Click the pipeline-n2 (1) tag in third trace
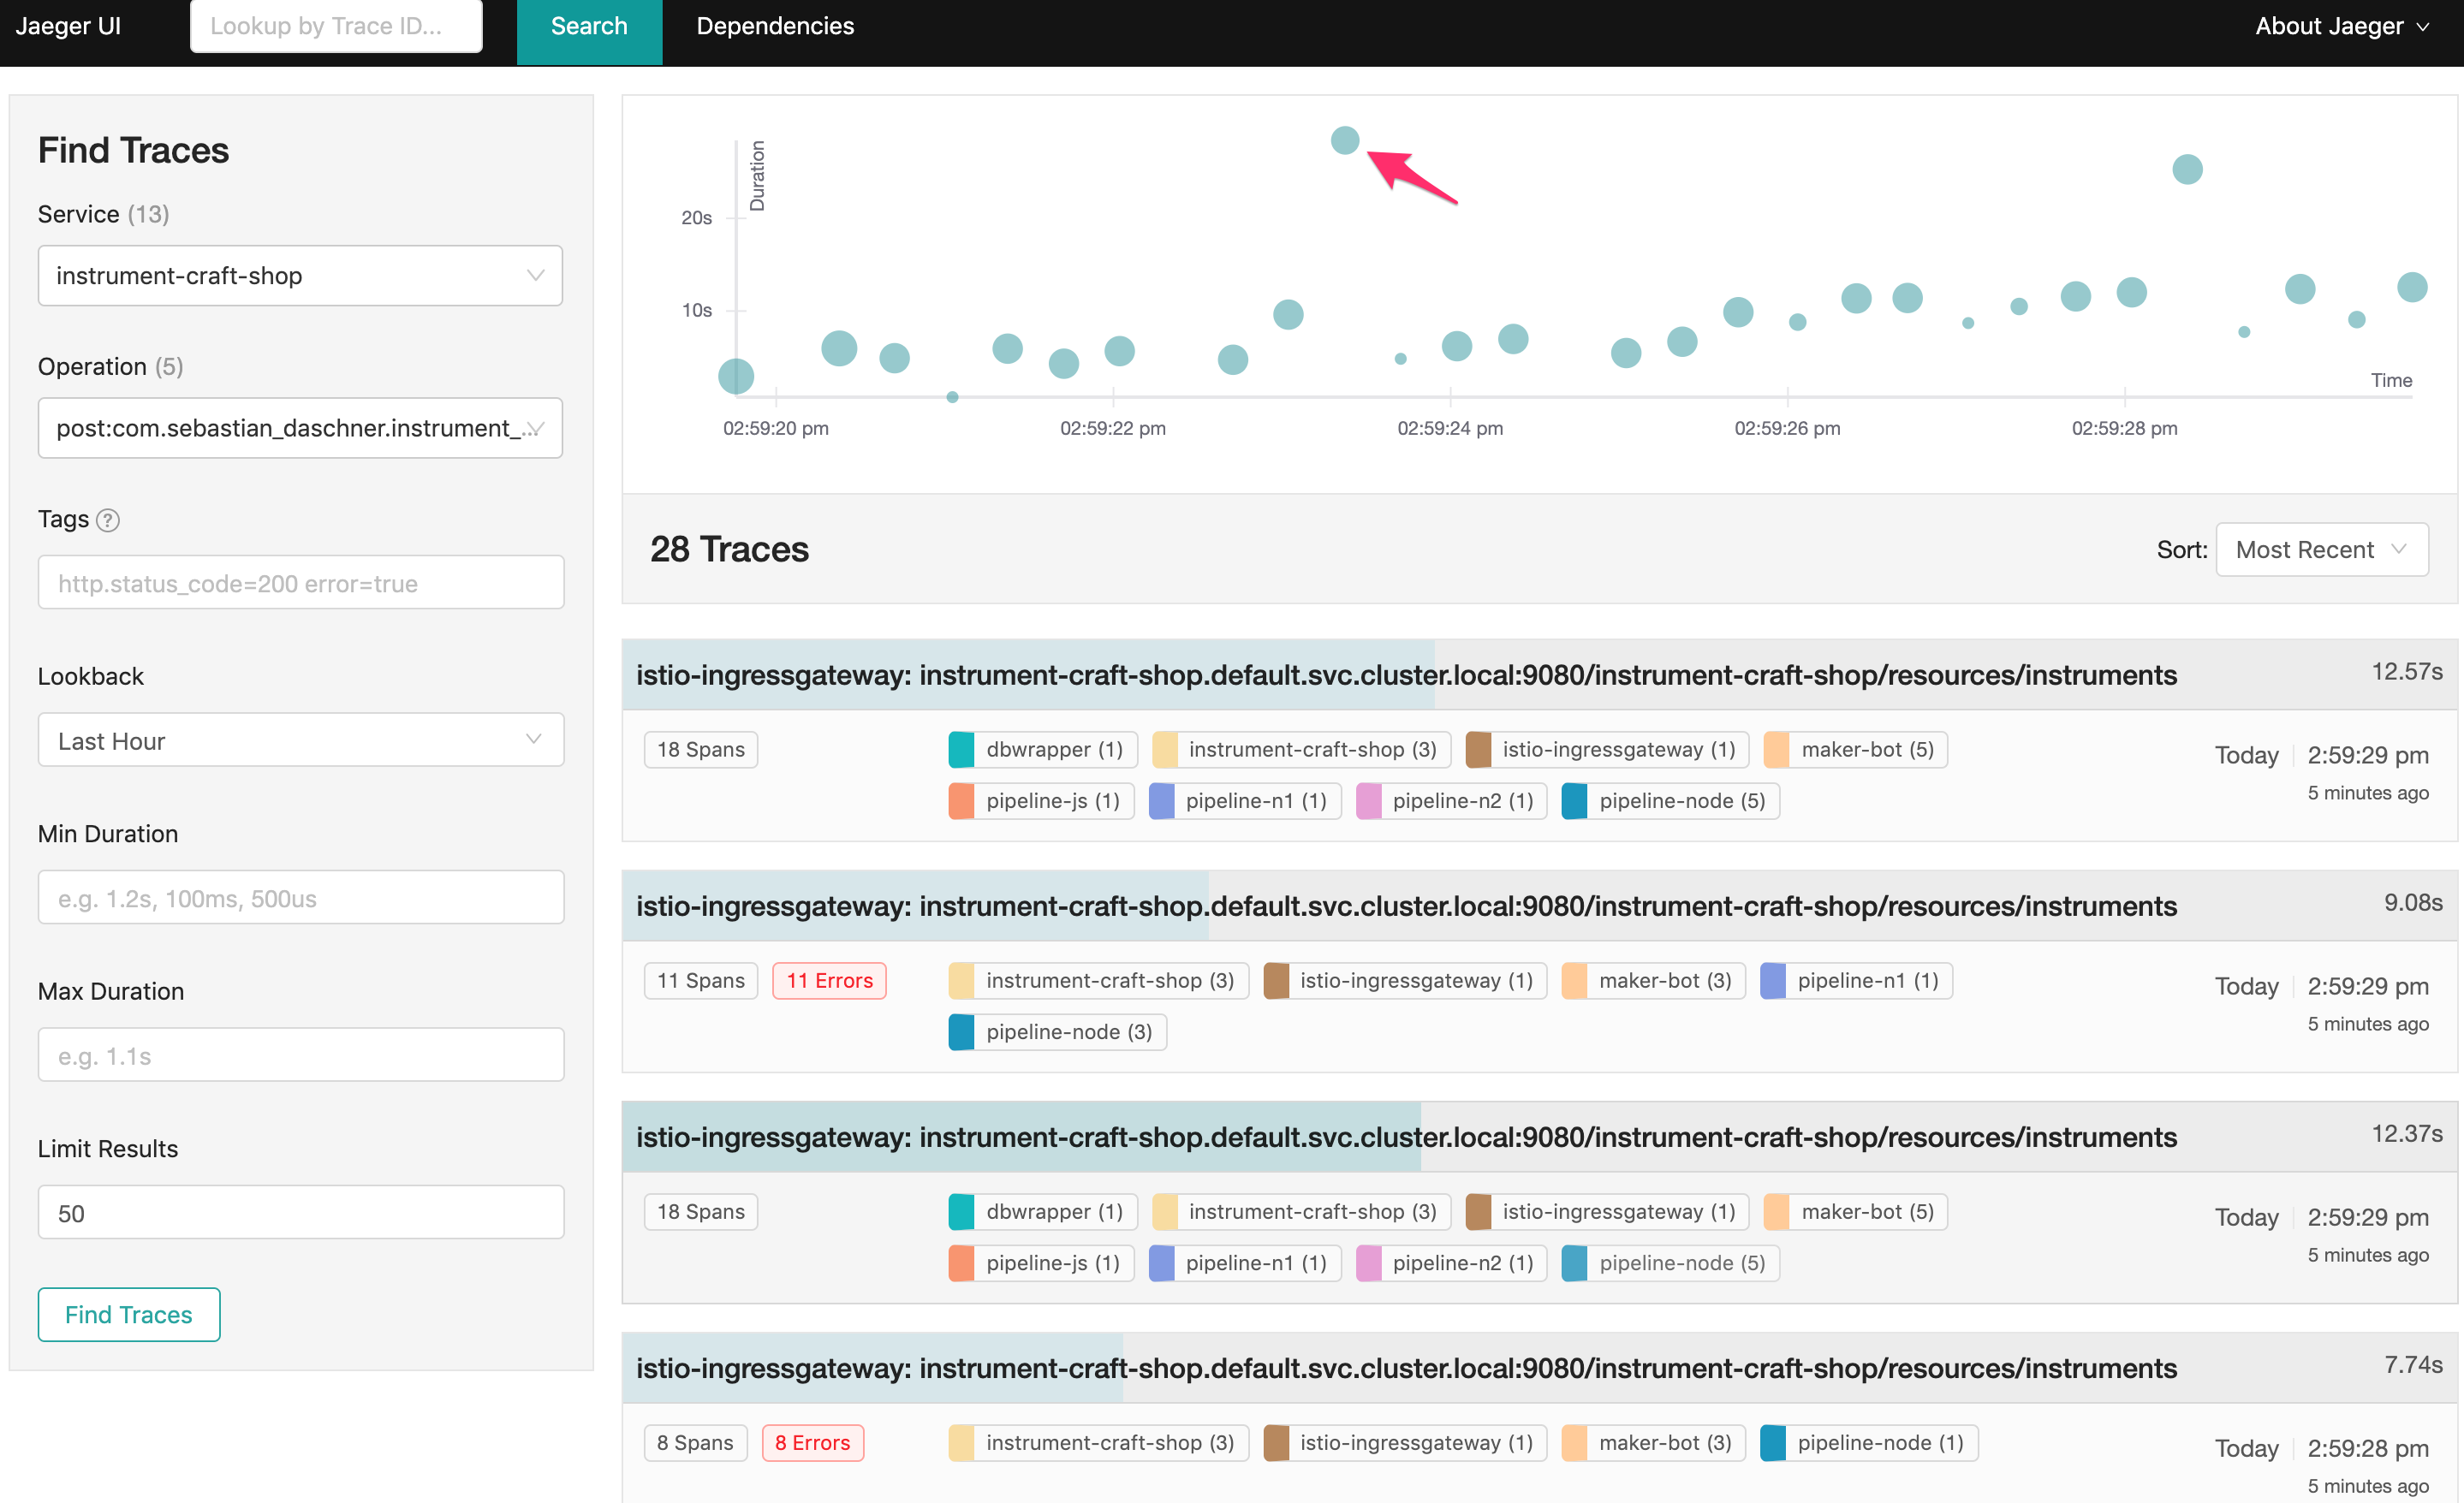This screenshot has width=2464, height=1503. (1450, 1262)
